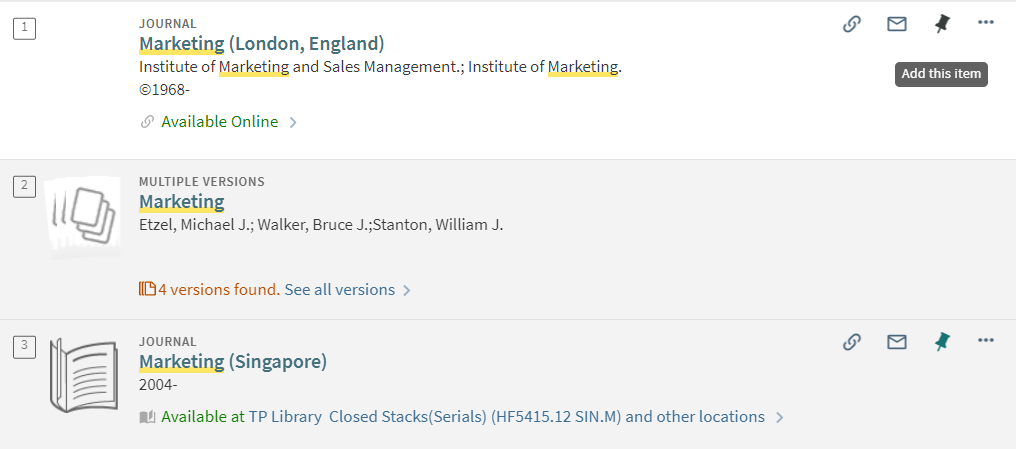Select result number 2 checkbox

pyautogui.click(x=25, y=186)
